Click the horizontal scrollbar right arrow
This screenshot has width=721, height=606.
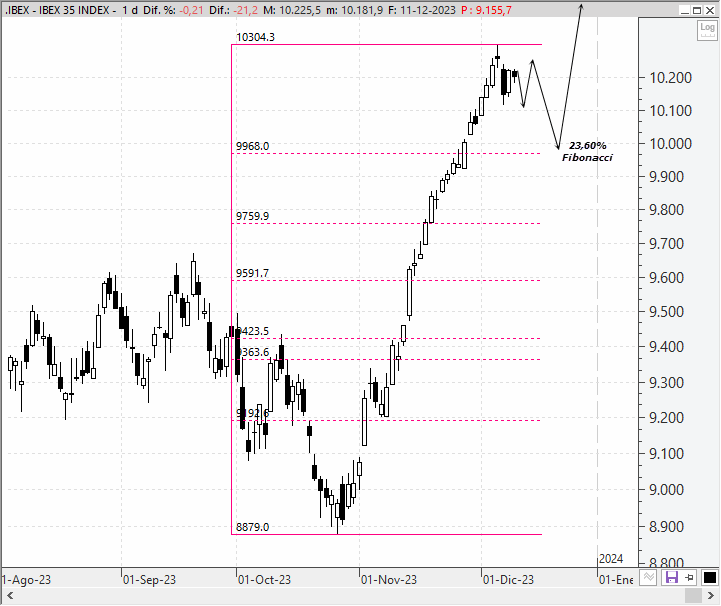pos(710,596)
